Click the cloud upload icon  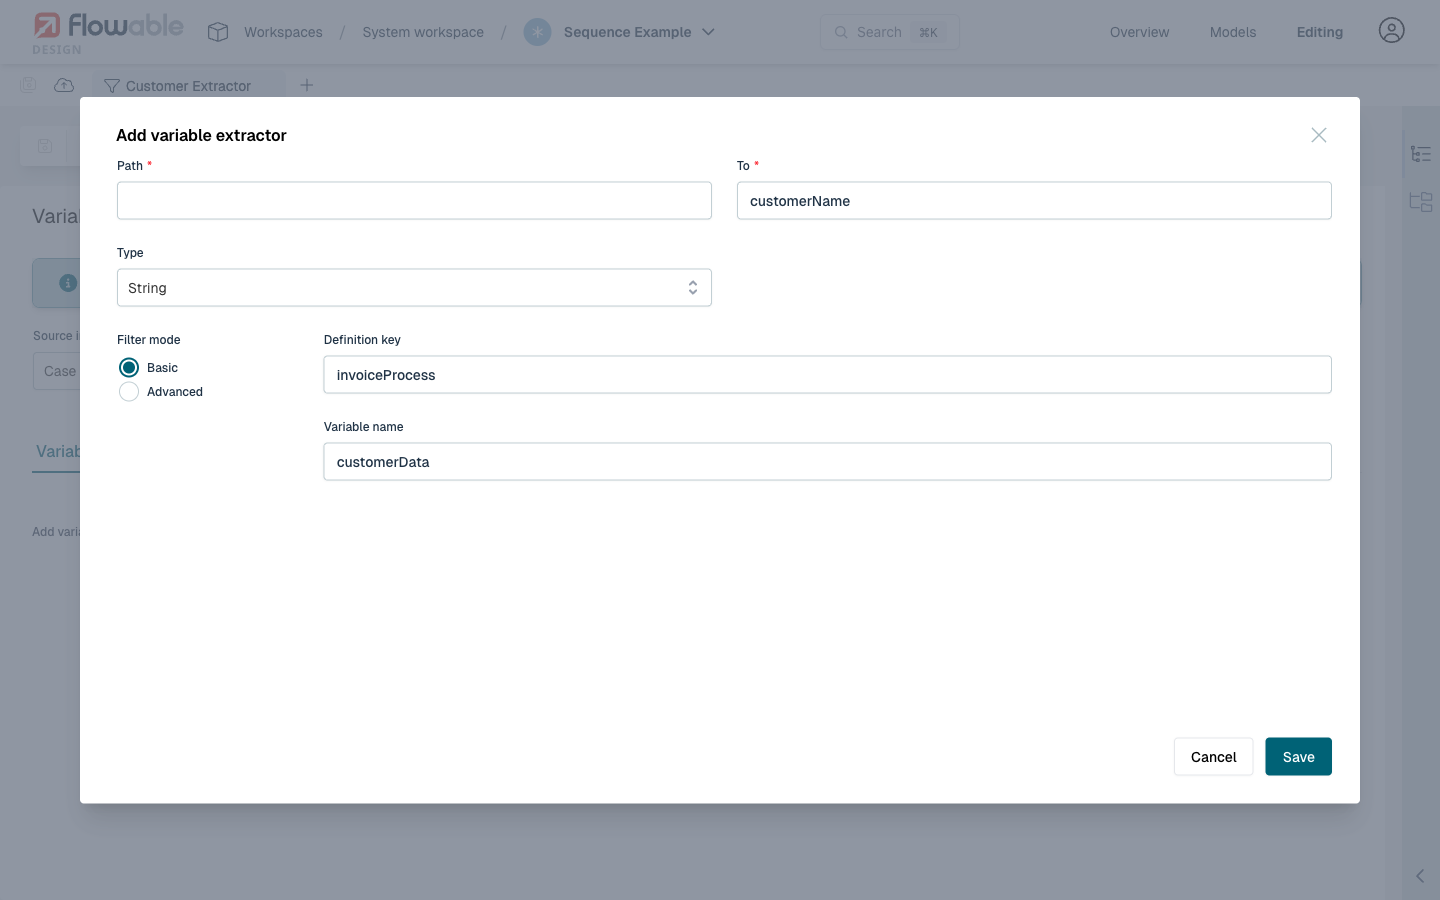(63, 85)
